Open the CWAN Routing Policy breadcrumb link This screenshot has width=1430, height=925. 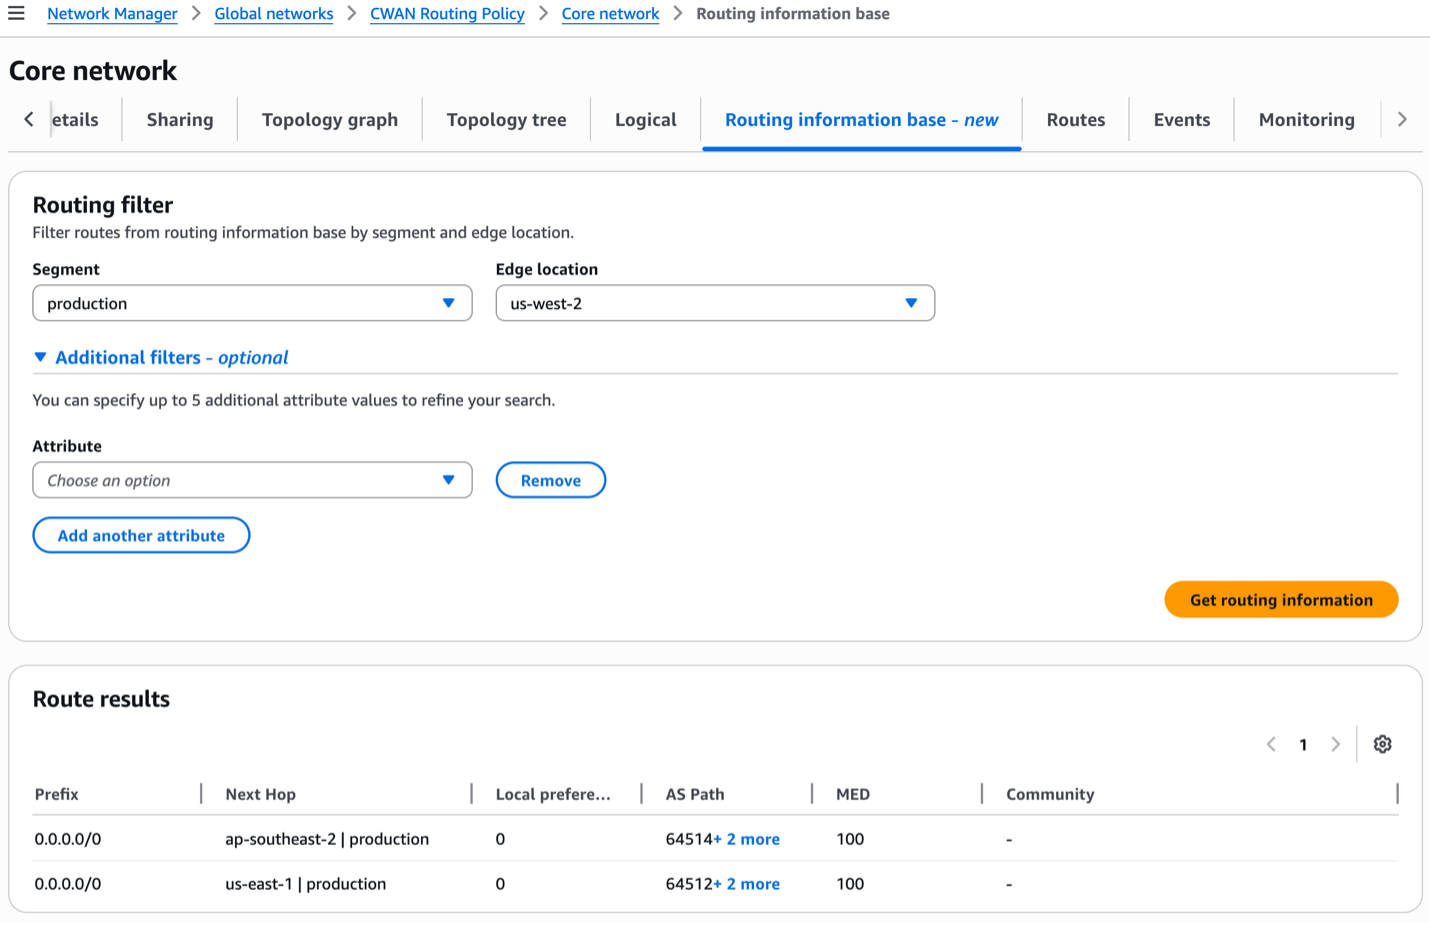pyautogui.click(x=447, y=13)
